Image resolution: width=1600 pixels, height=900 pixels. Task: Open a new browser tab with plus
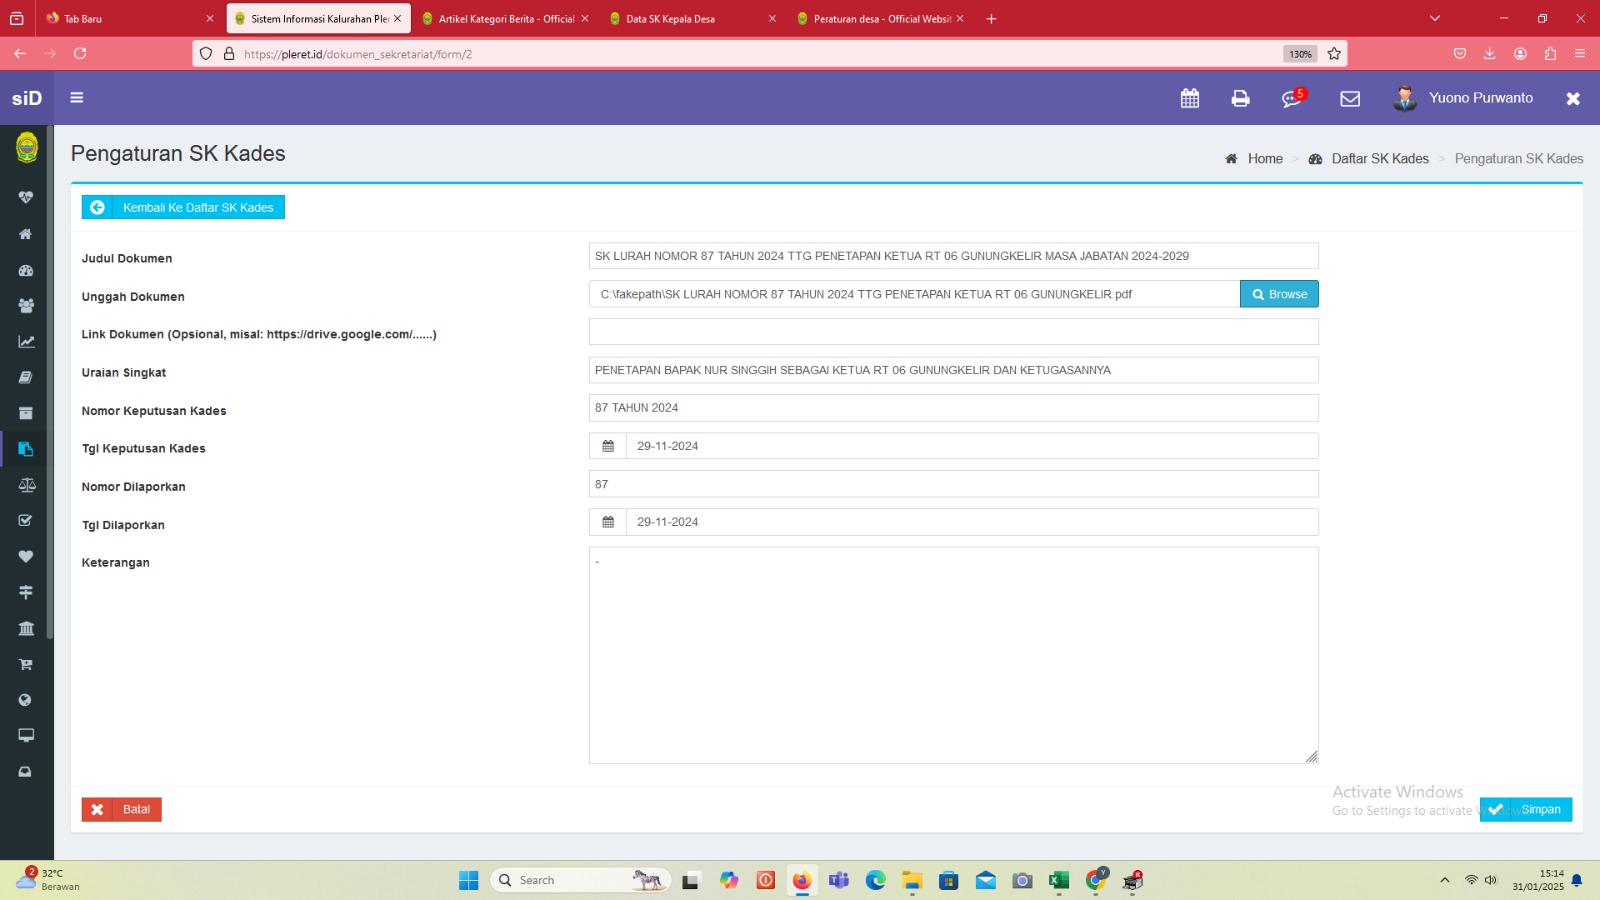pos(991,18)
